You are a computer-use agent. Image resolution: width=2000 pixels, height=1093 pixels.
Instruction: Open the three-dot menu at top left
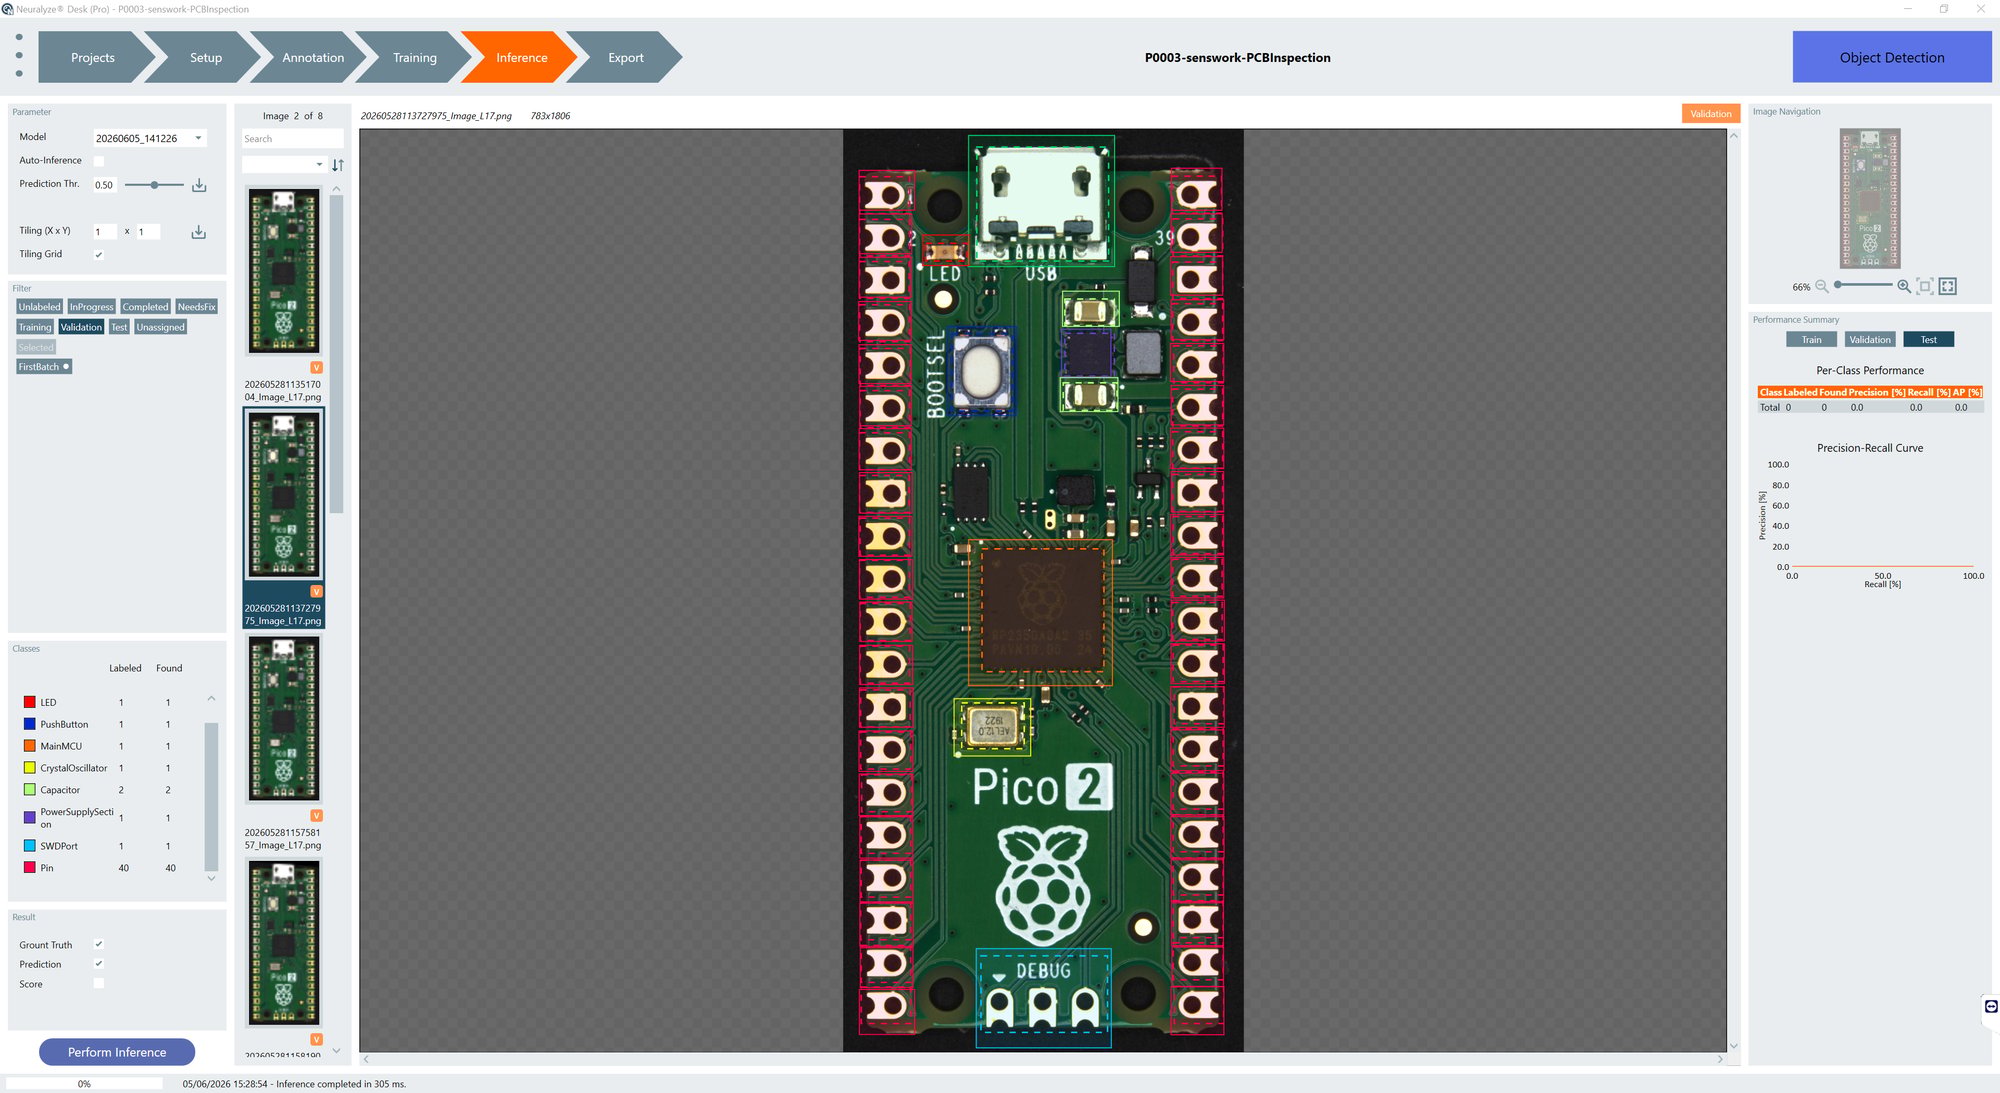(x=19, y=56)
